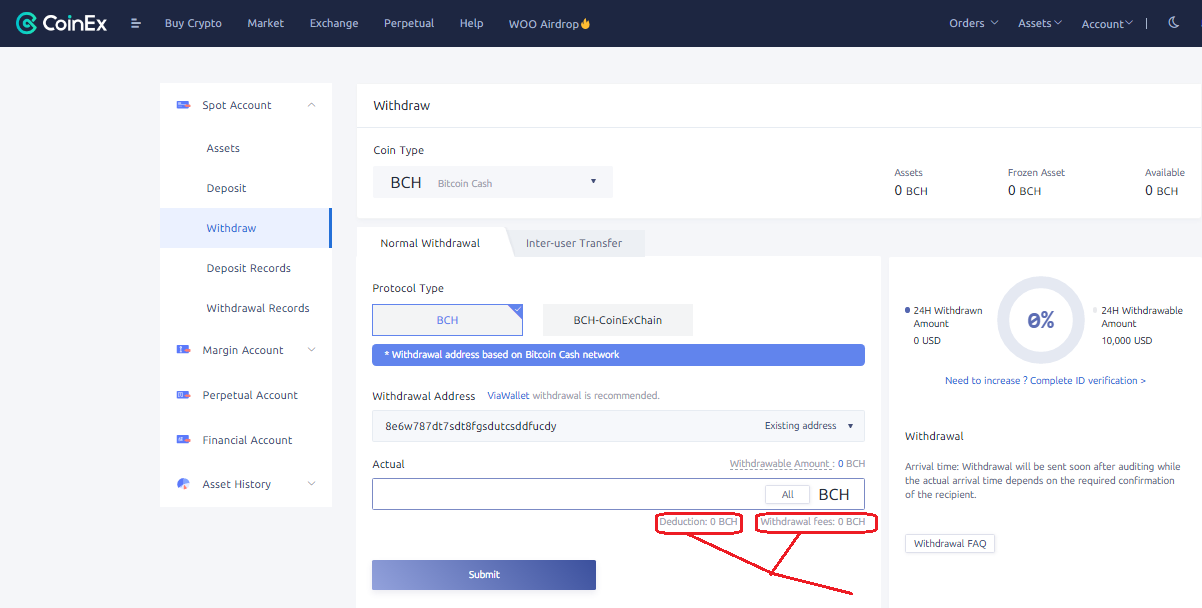Click the 10,000 USD limit value

point(1127,341)
